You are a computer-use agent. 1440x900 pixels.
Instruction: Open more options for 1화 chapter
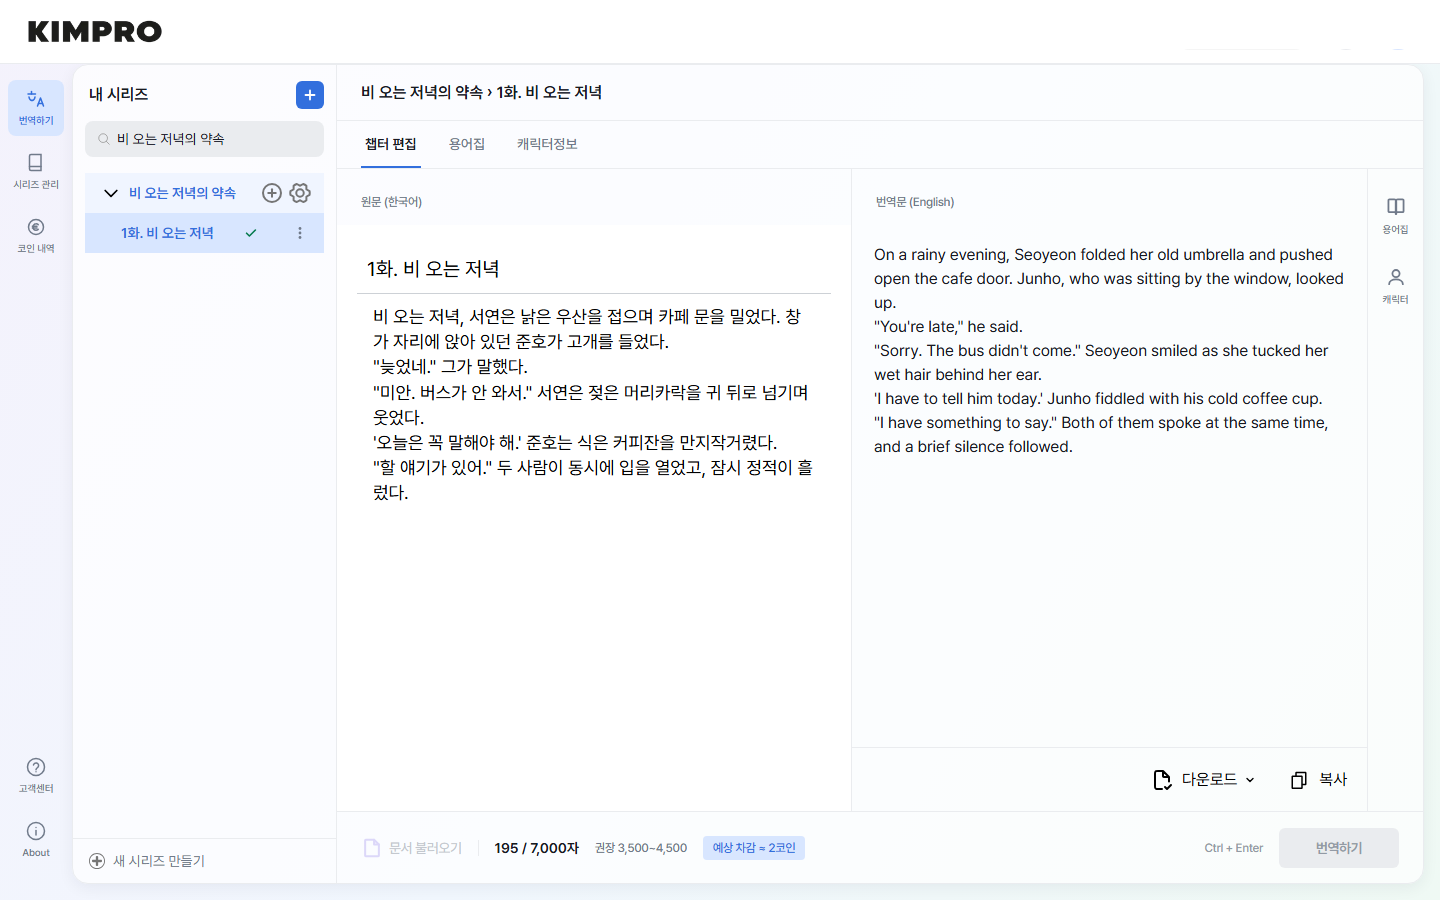coord(300,233)
